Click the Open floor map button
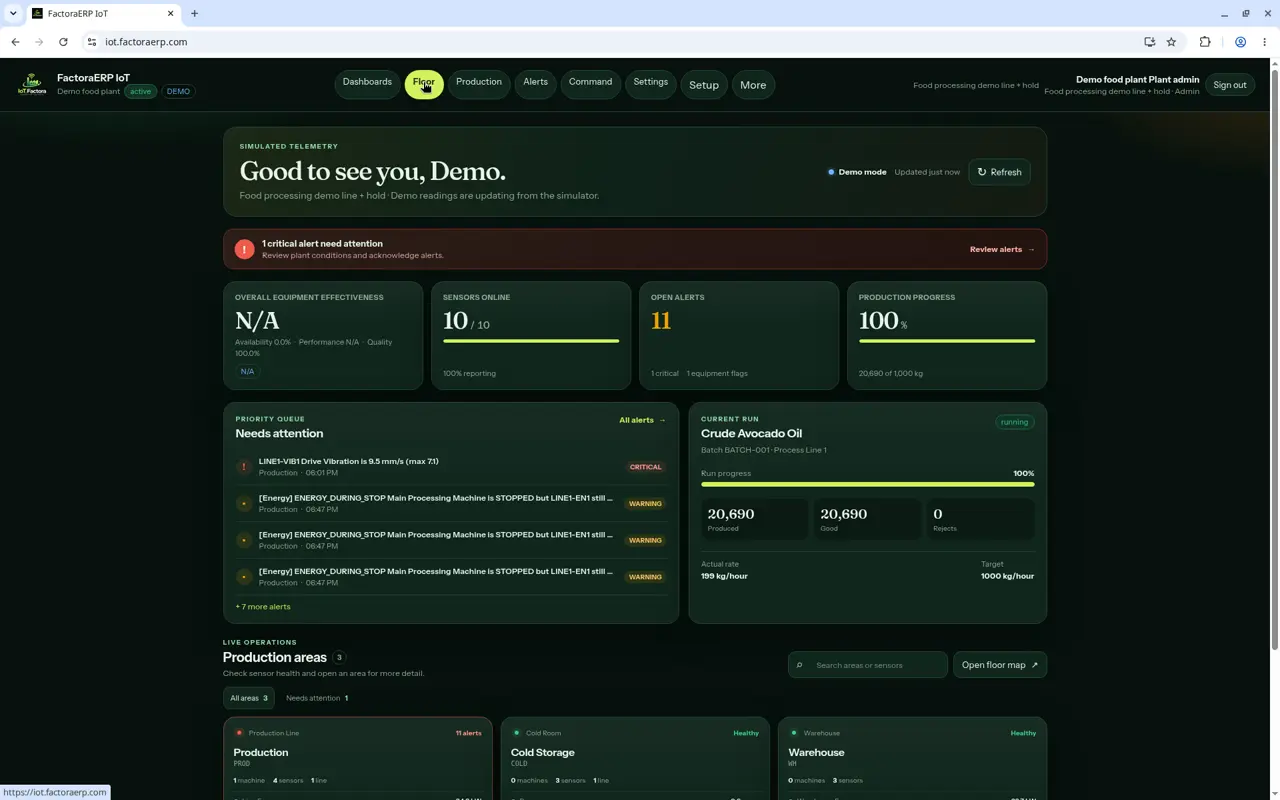1280x800 pixels. pos(1000,665)
